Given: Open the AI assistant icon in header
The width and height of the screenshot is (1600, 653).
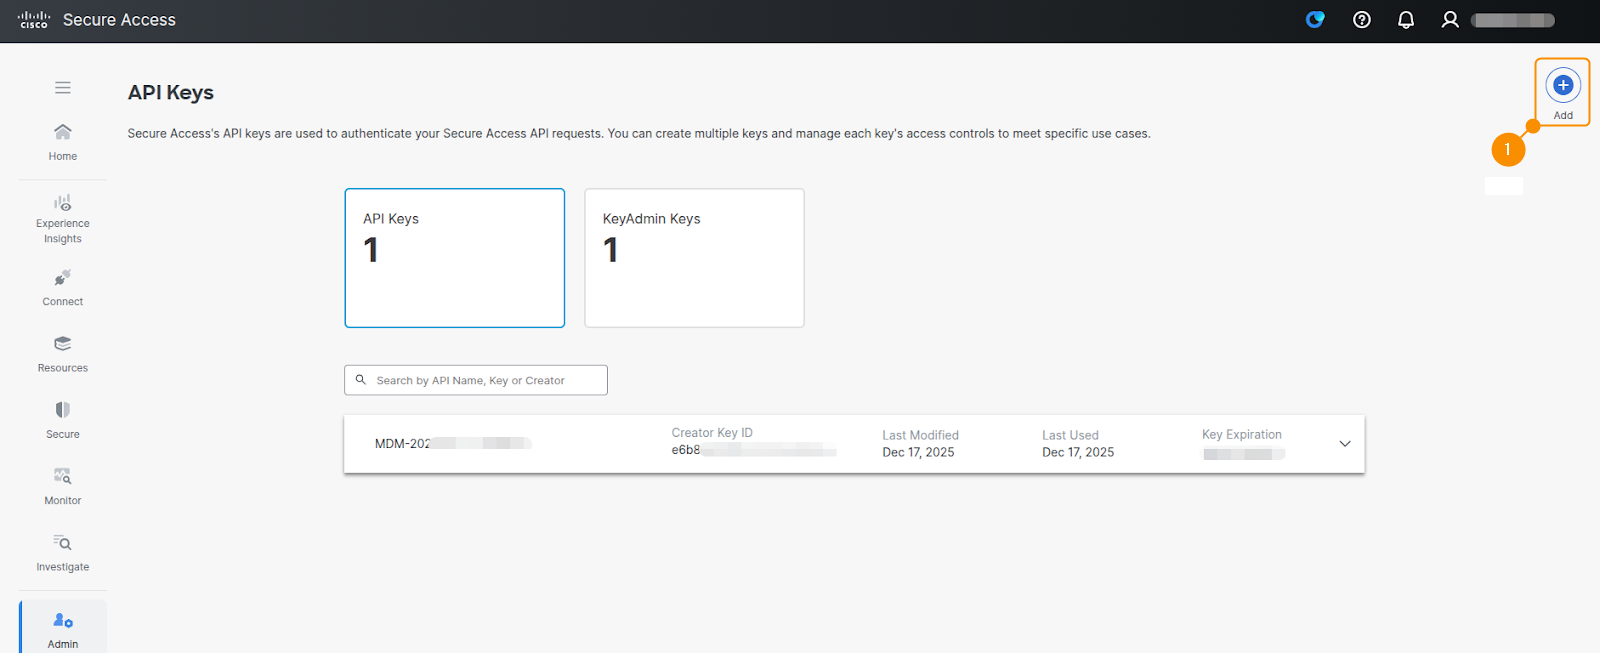Looking at the screenshot, I should 1315,20.
